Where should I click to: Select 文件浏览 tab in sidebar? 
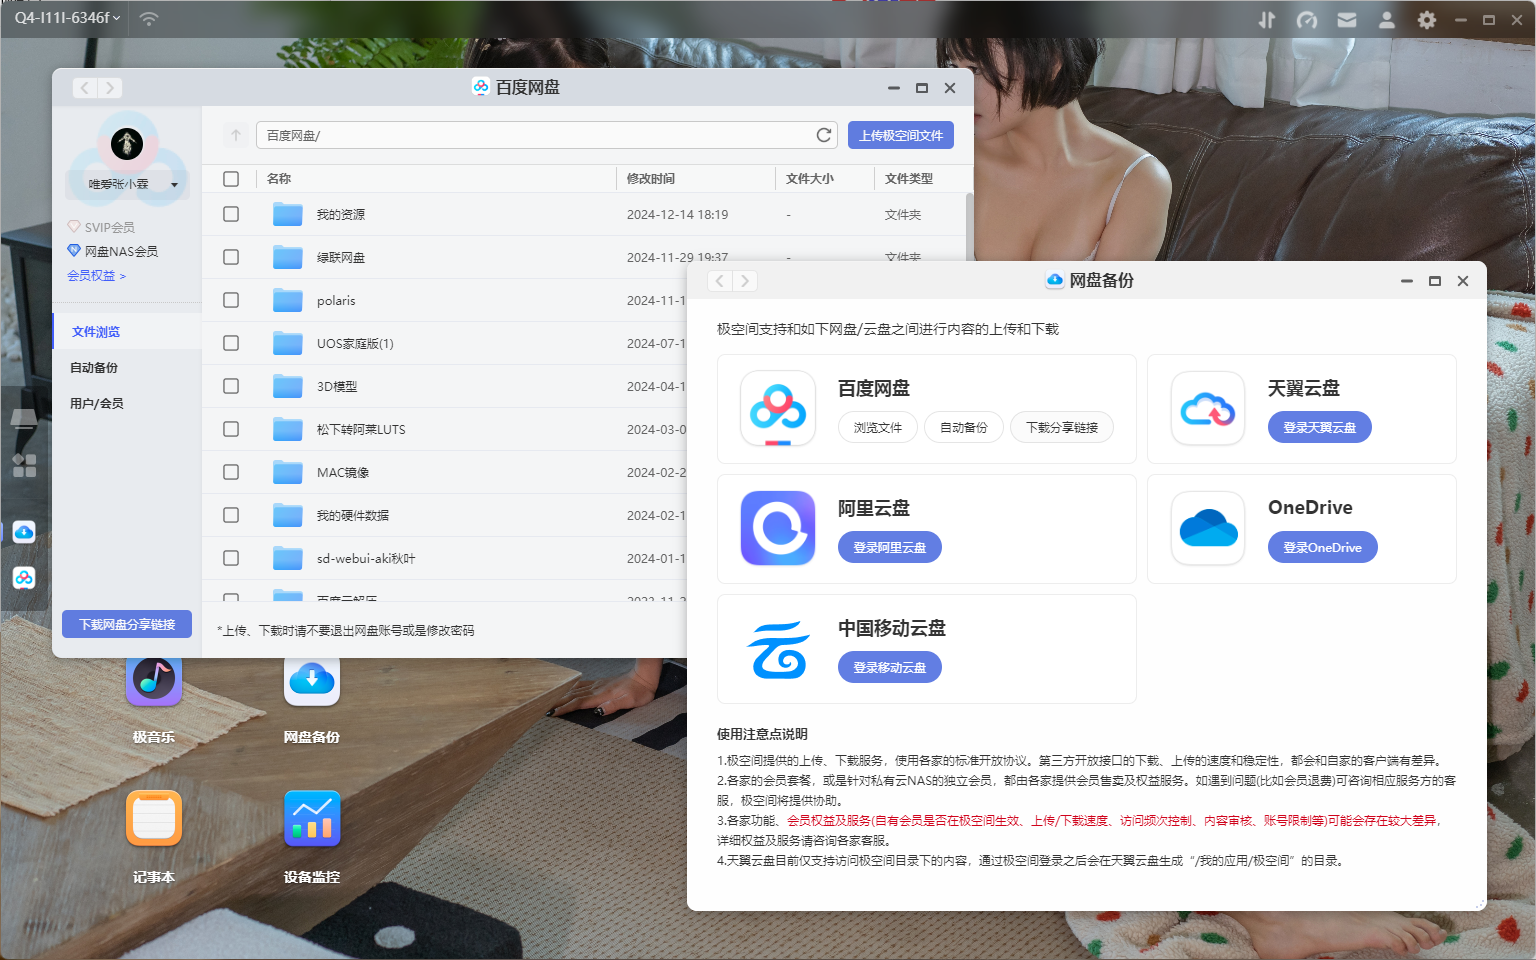point(127,332)
